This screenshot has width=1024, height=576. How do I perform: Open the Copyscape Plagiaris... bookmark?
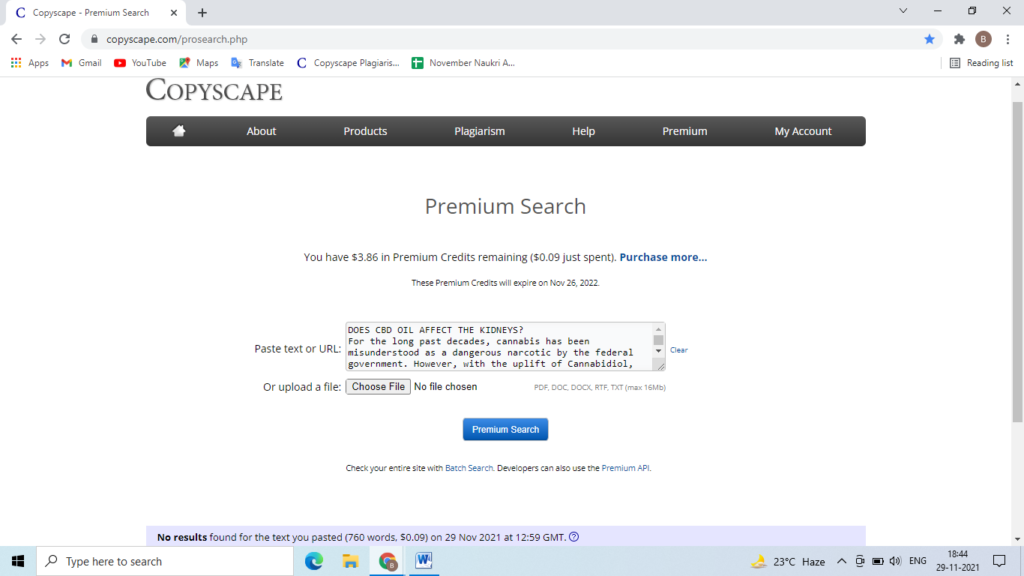tap(347, 63)
